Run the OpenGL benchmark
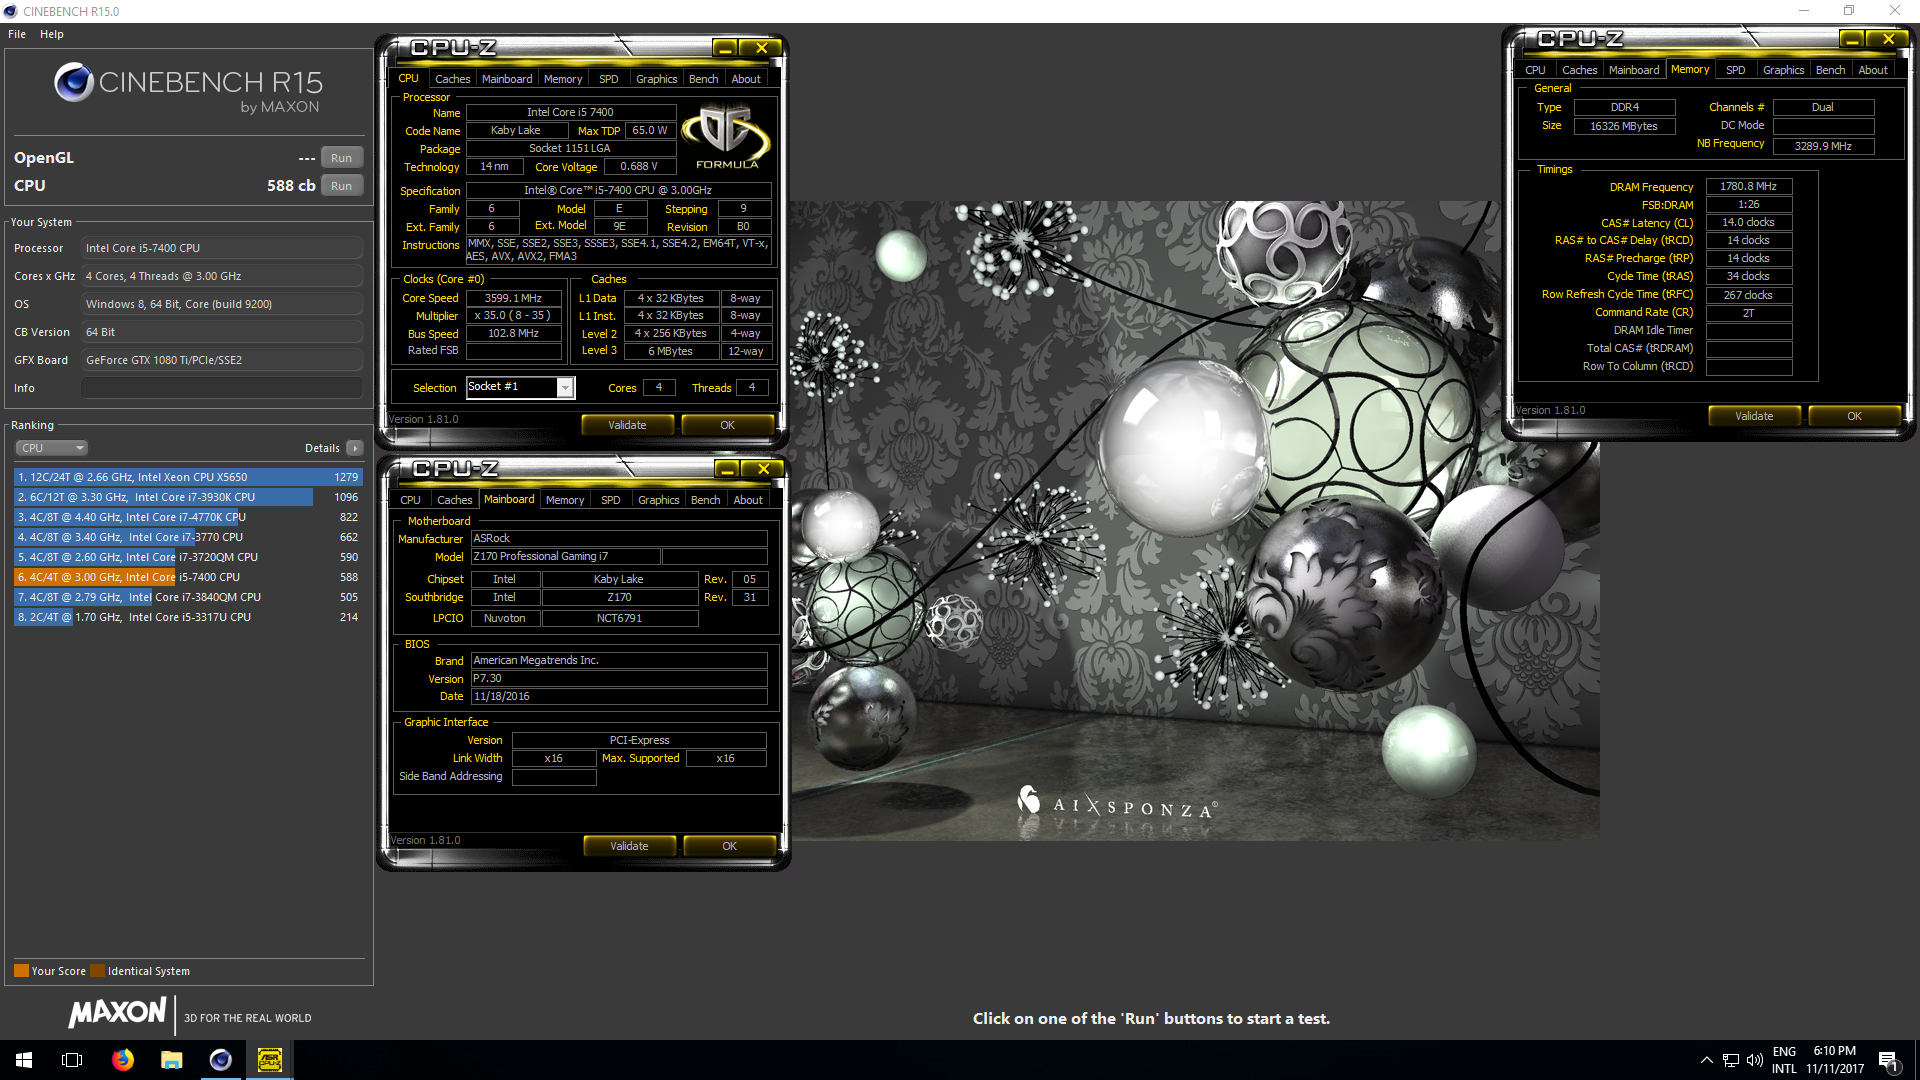The height and width of the screenshot is (1080, 1920). (x=341, y=158)
